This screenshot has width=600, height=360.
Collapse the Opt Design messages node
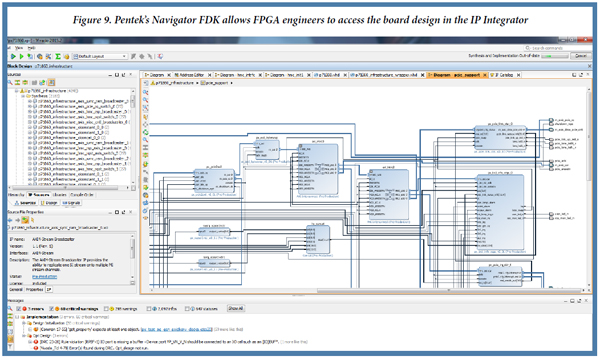coord(23,336)
